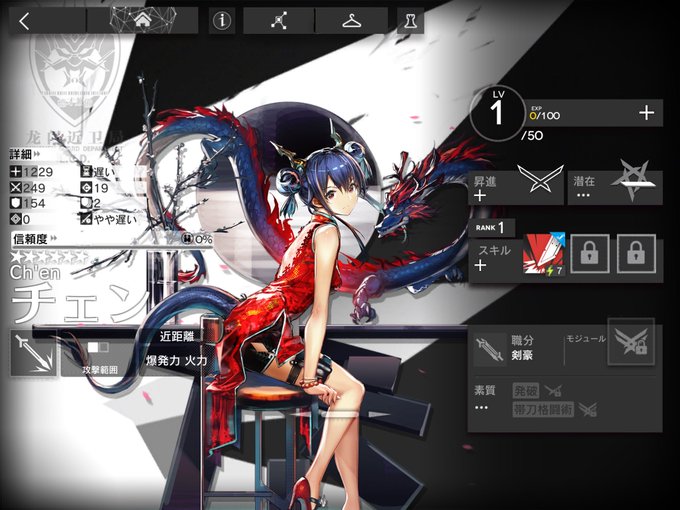This screenshot has width=680, height=510.
Task: View the 発破 talent
Action: (526, 391)
